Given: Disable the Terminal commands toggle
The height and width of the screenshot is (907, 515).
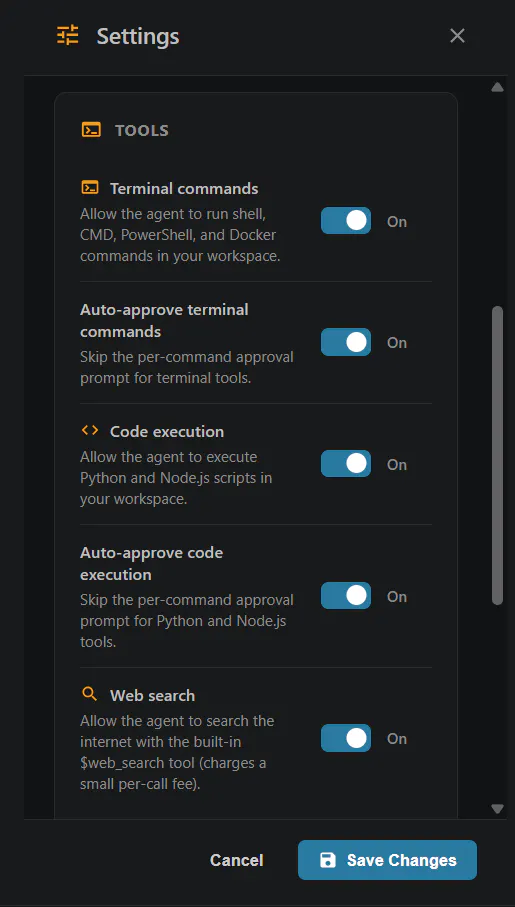Looking at the screenshot, I should tap(346, 221).
